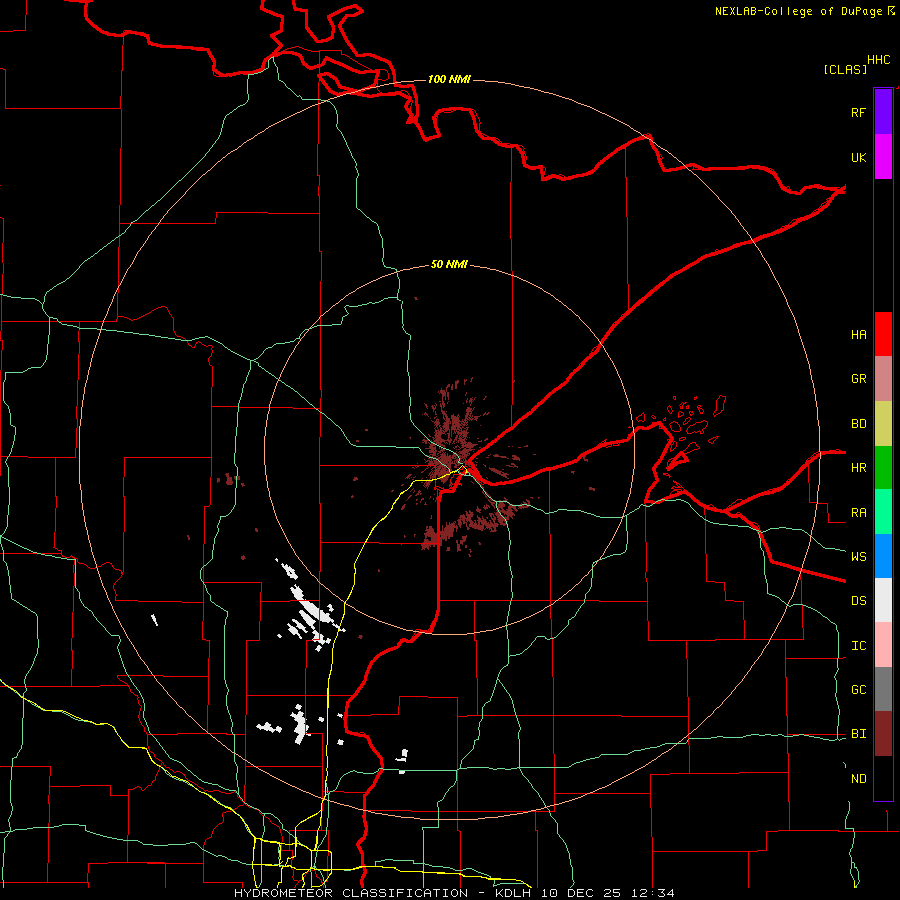Click the RF purple legend swatch
Viewport: 900px width, 900px height.
pos(883,112)
